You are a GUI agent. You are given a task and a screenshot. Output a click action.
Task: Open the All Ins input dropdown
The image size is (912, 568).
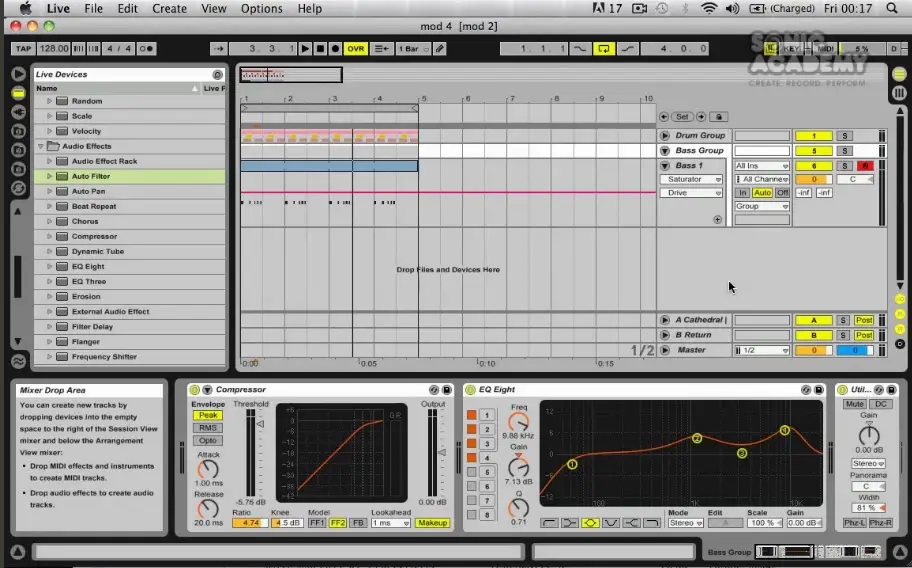pyautogui.click(x=762, y=166)
